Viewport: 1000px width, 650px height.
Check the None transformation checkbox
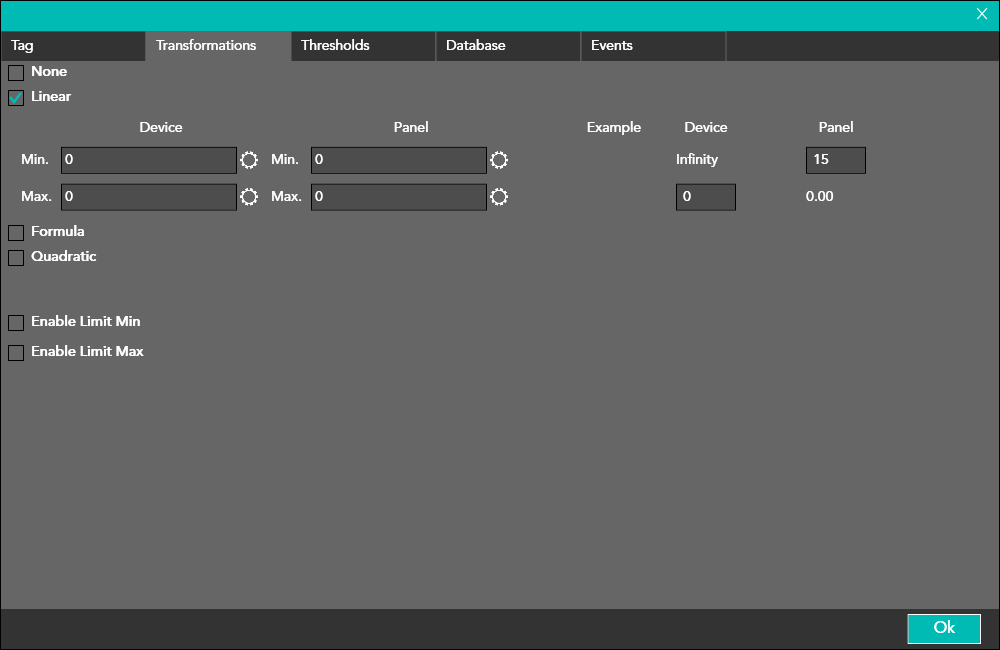point(16,73)
